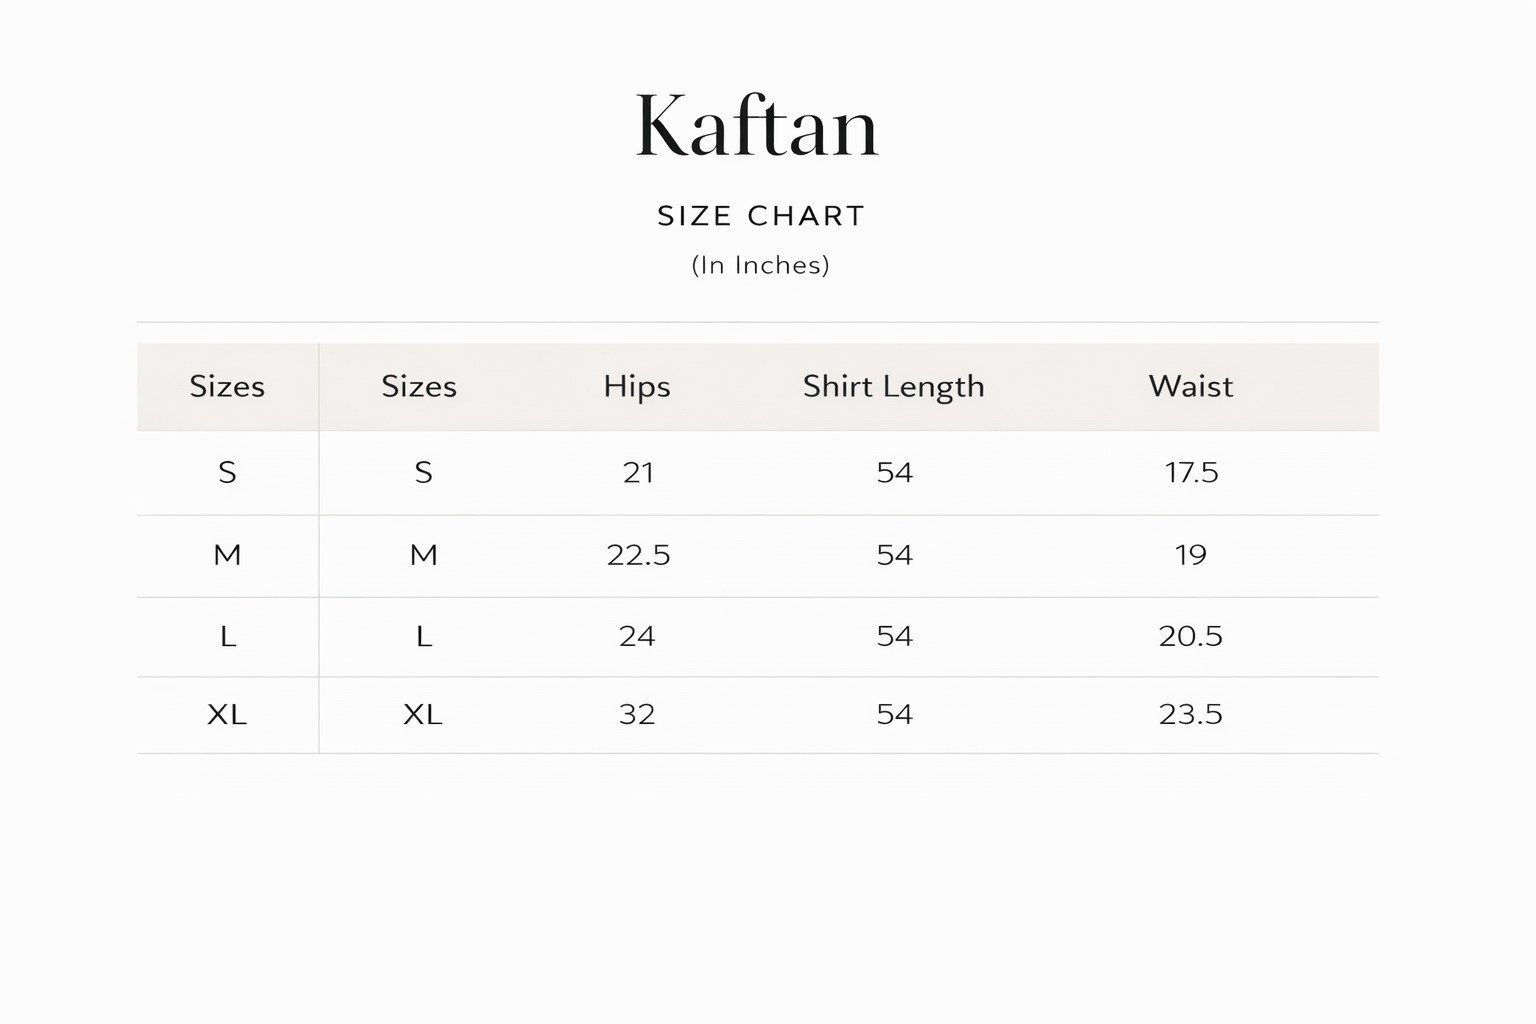Select the Hips column header
Screen dimensions: 1536x1024
click(x=637, y=386)
